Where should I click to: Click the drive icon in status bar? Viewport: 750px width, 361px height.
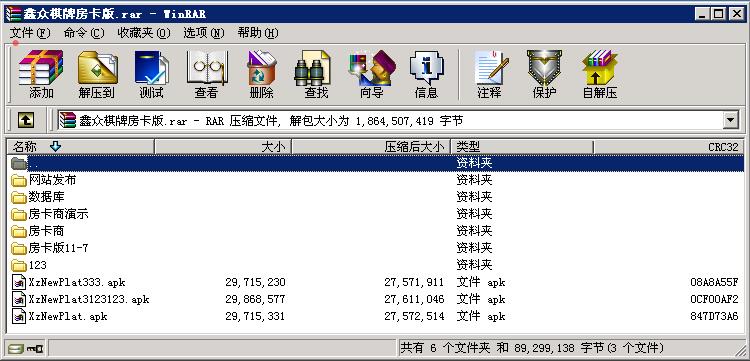[x=16, y=349]
